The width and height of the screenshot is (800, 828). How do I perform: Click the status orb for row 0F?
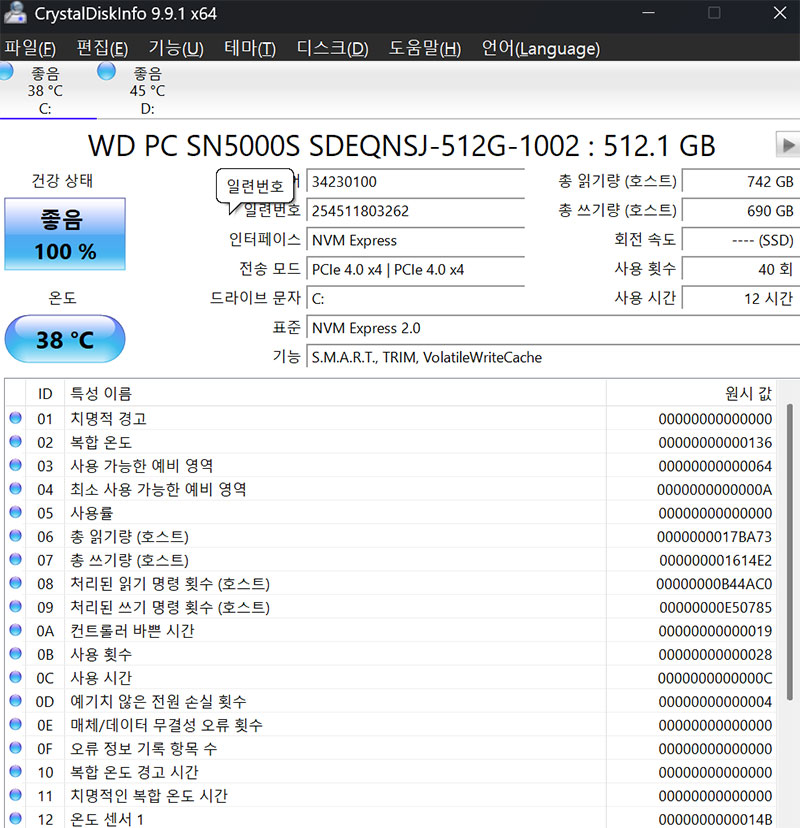tap(15, 747)
